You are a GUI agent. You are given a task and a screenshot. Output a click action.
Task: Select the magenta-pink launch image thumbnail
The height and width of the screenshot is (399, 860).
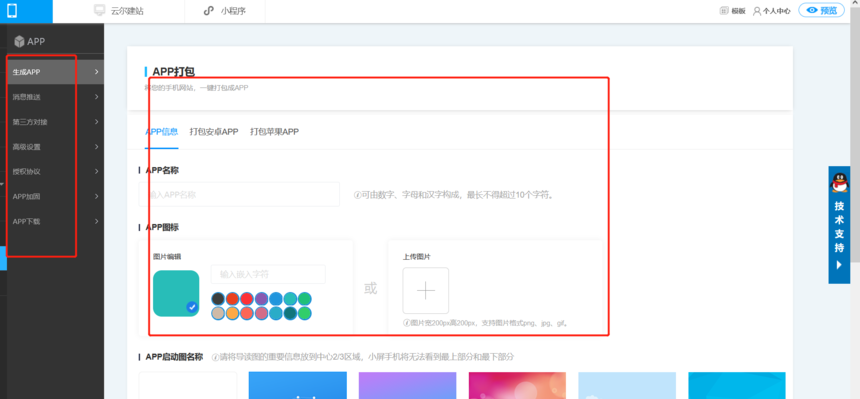[x=518, y=385]
